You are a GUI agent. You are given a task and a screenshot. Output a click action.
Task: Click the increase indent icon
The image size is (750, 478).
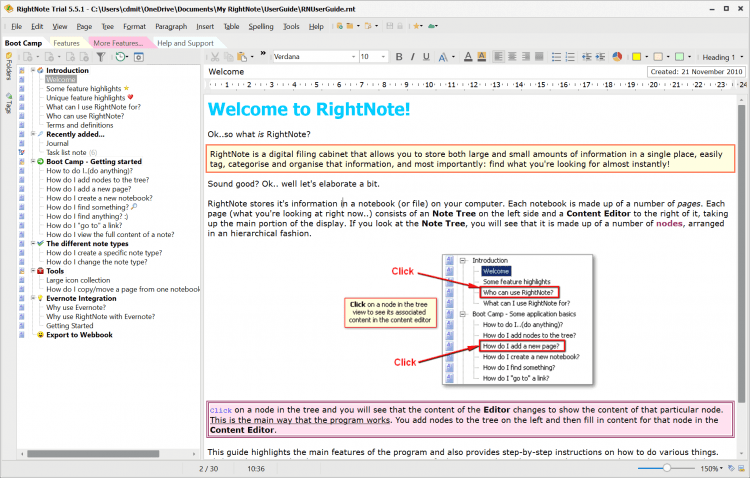tap(600, 57)
